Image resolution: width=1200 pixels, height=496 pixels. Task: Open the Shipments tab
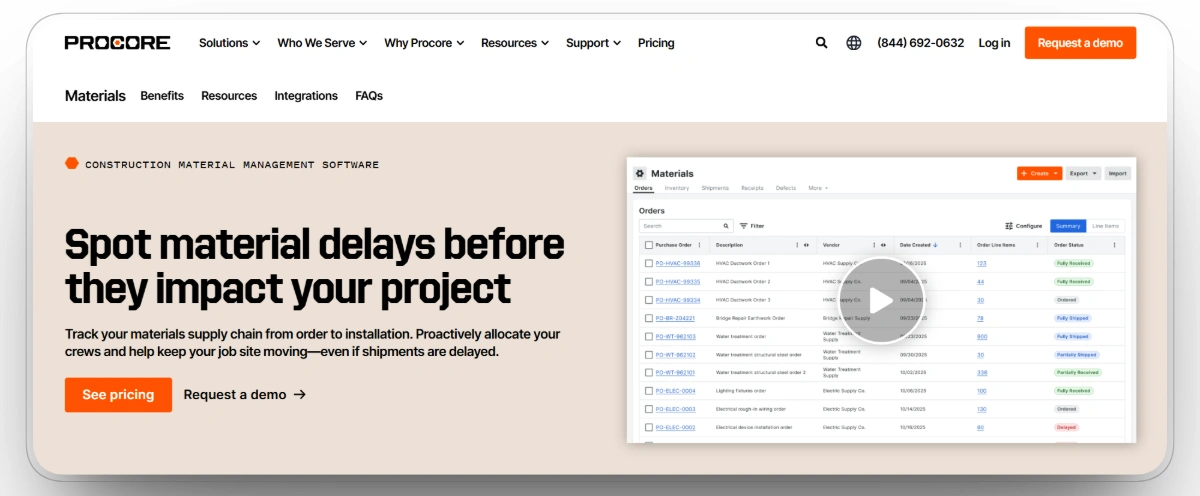[715, 188]
